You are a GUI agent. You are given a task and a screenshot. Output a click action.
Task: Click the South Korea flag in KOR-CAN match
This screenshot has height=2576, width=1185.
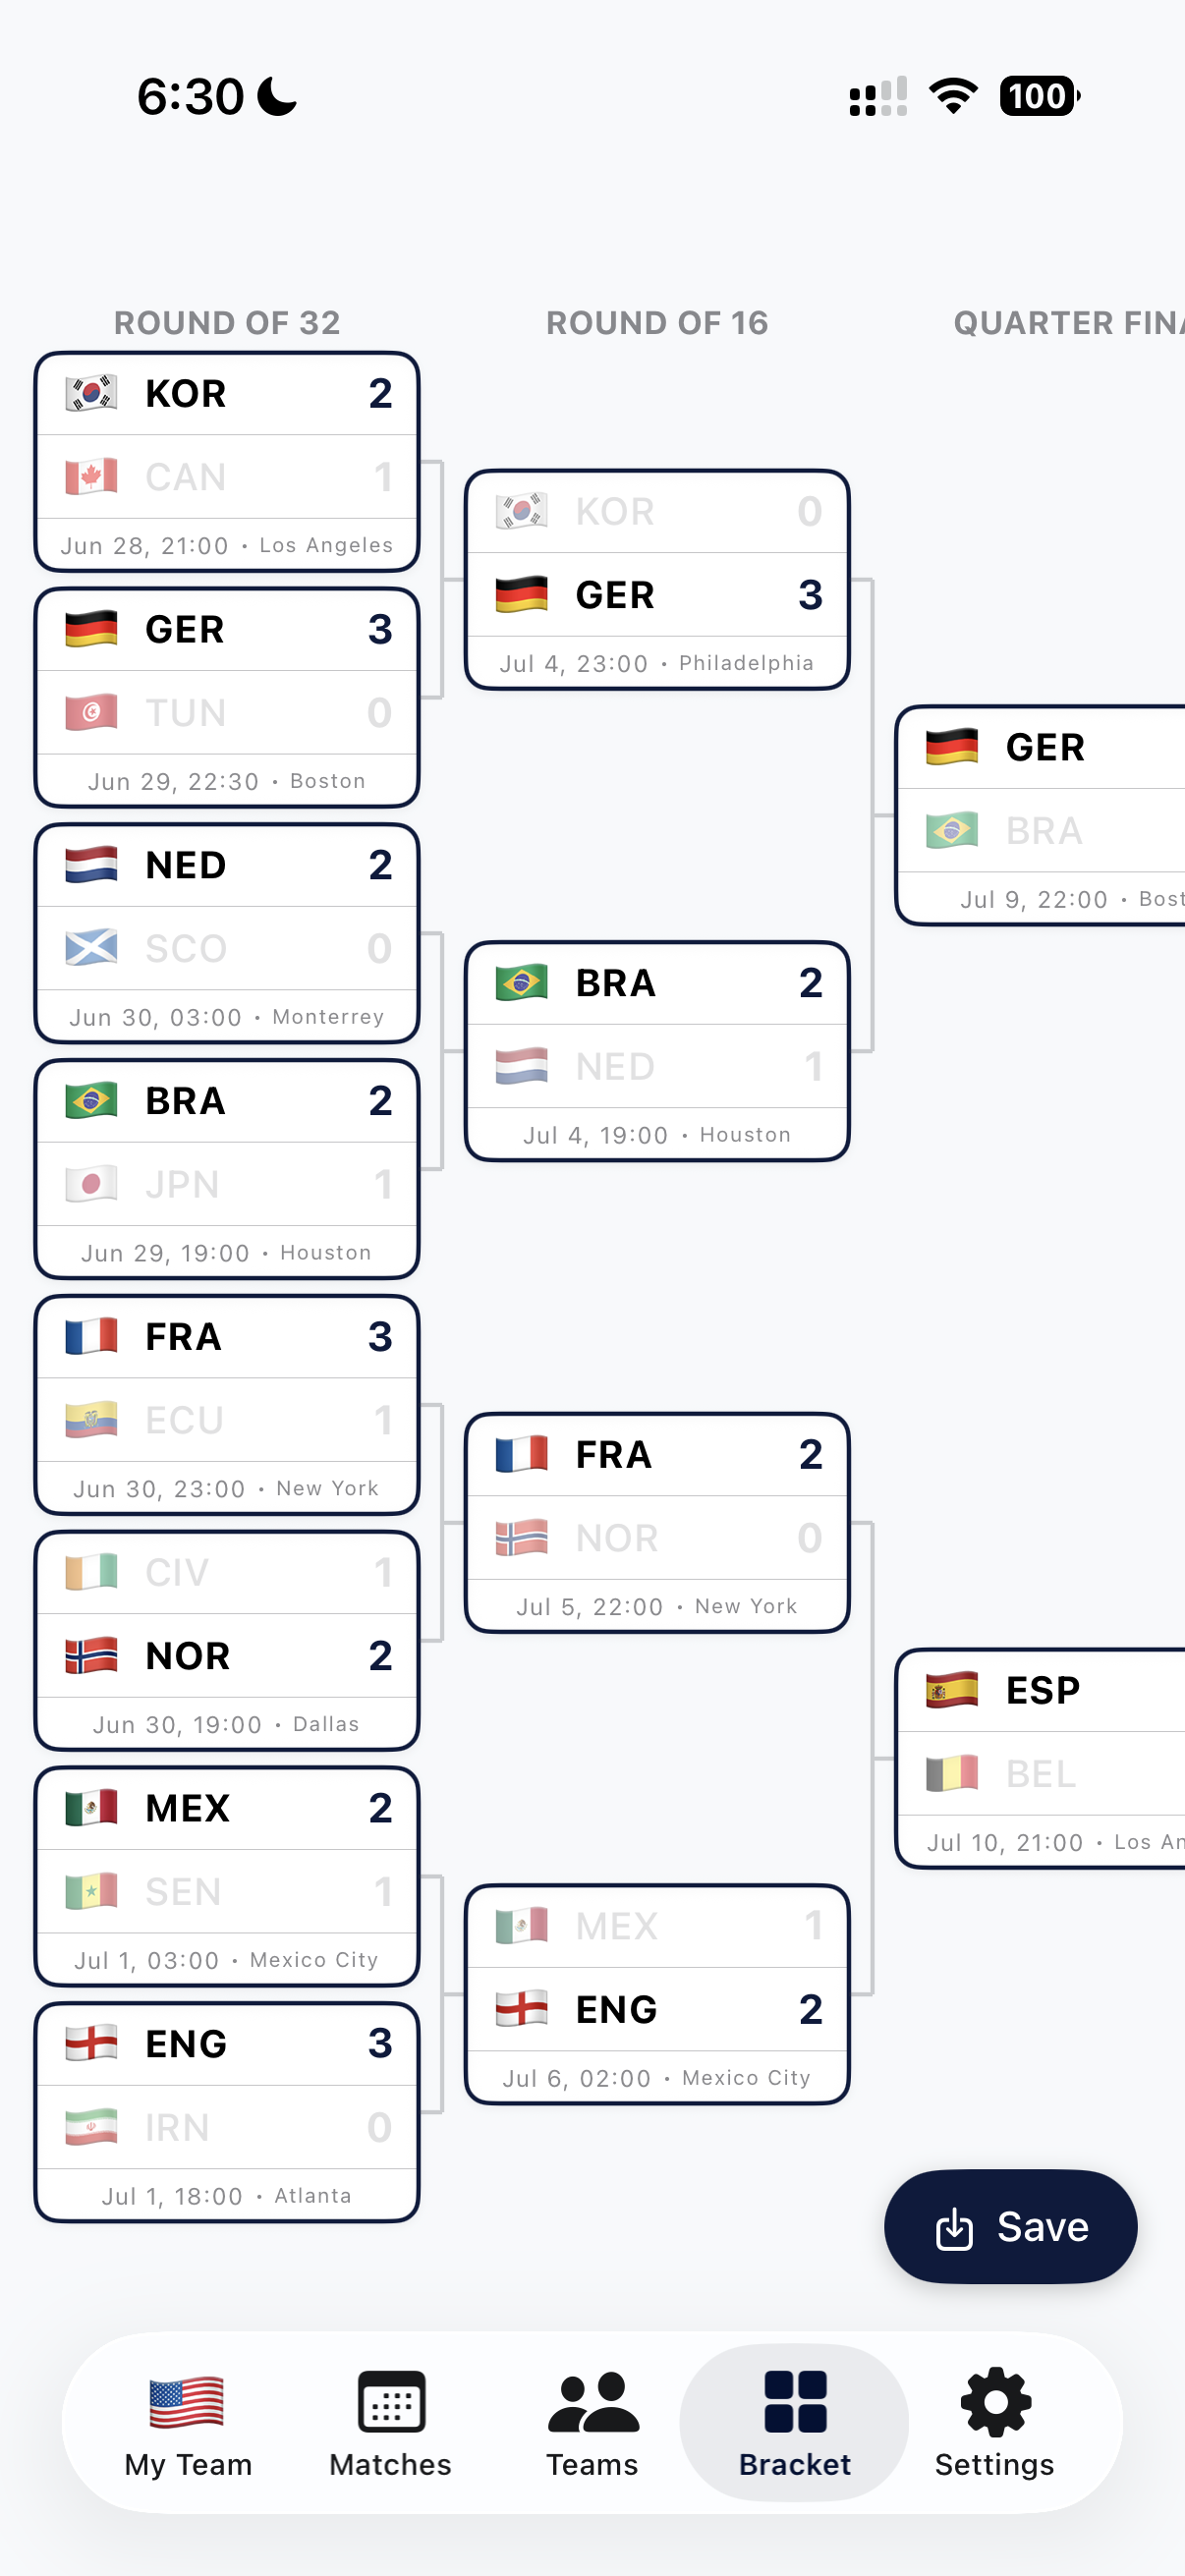click(x=91, y=393)
